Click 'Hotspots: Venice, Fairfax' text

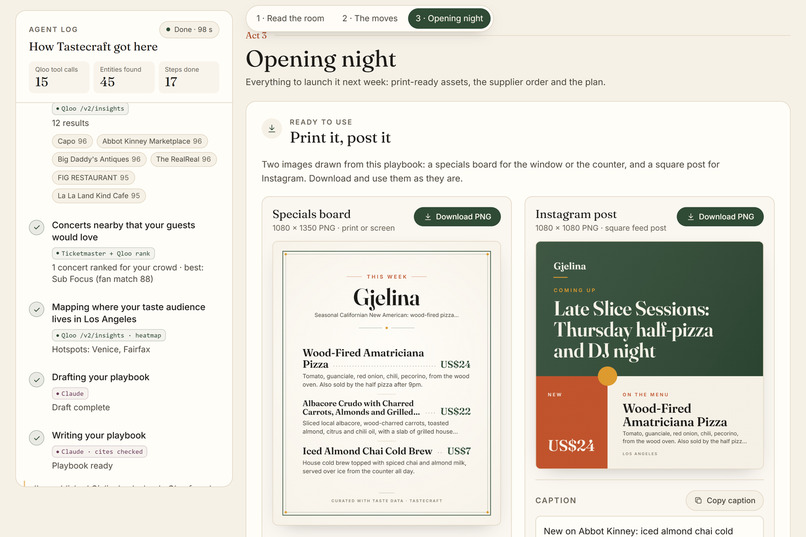tap(101, 349)
